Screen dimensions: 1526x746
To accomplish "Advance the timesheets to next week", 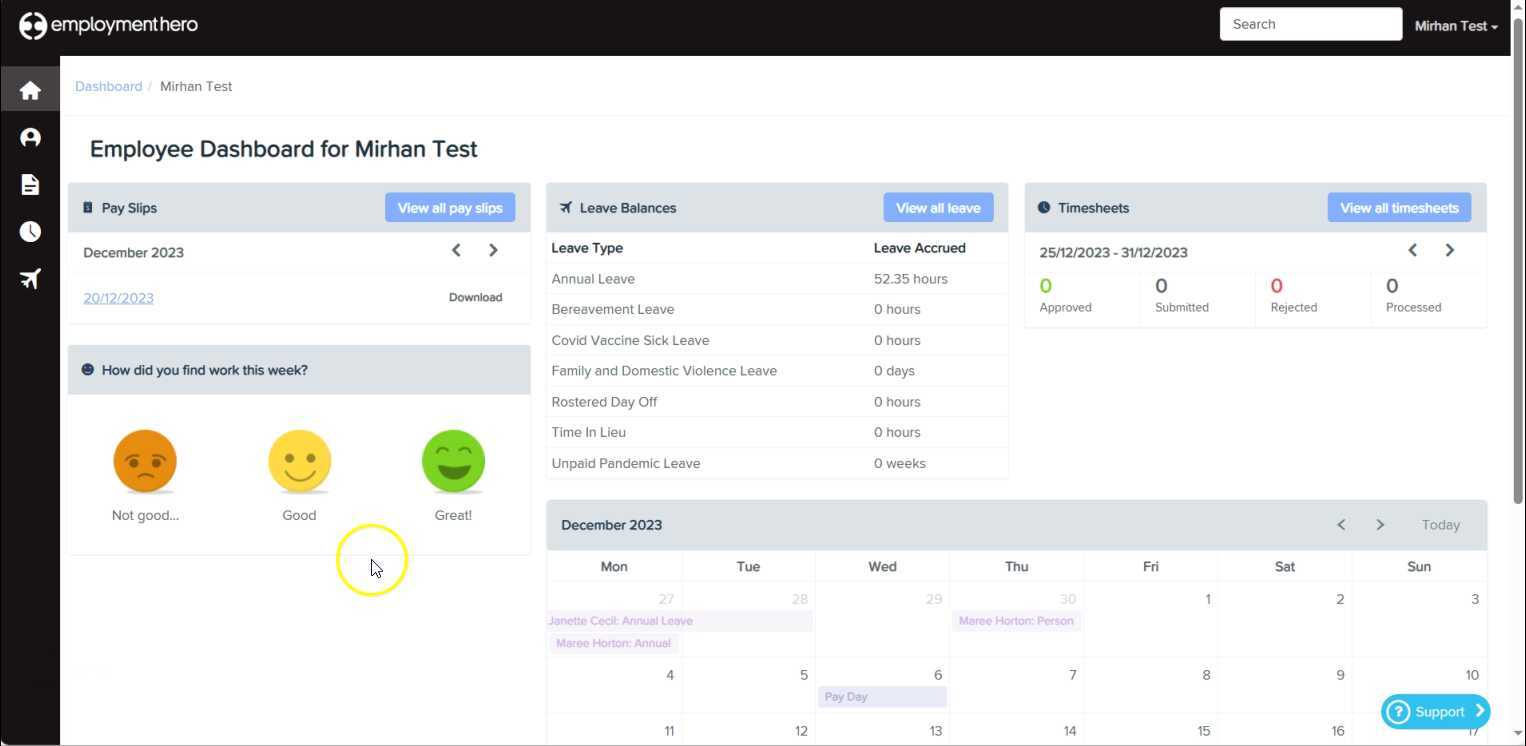I will click(x=1450, y=250).
